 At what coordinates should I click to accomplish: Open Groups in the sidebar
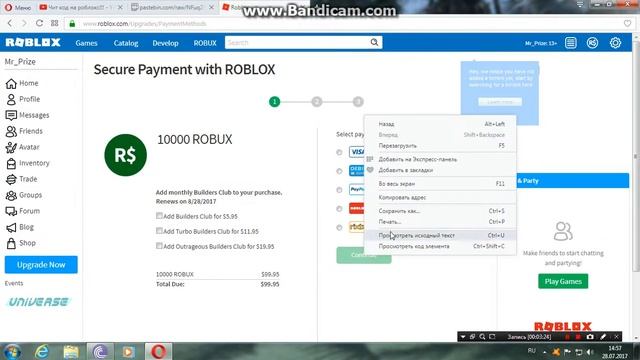point(24,195)
